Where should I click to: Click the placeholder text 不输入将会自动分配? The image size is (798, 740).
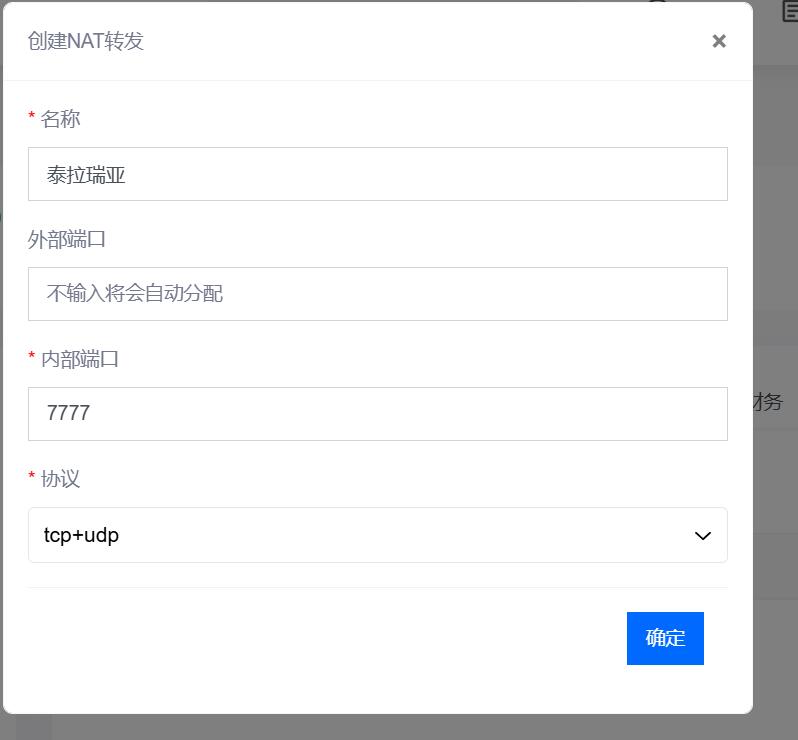pyautogui.click(x=135, y=294)
